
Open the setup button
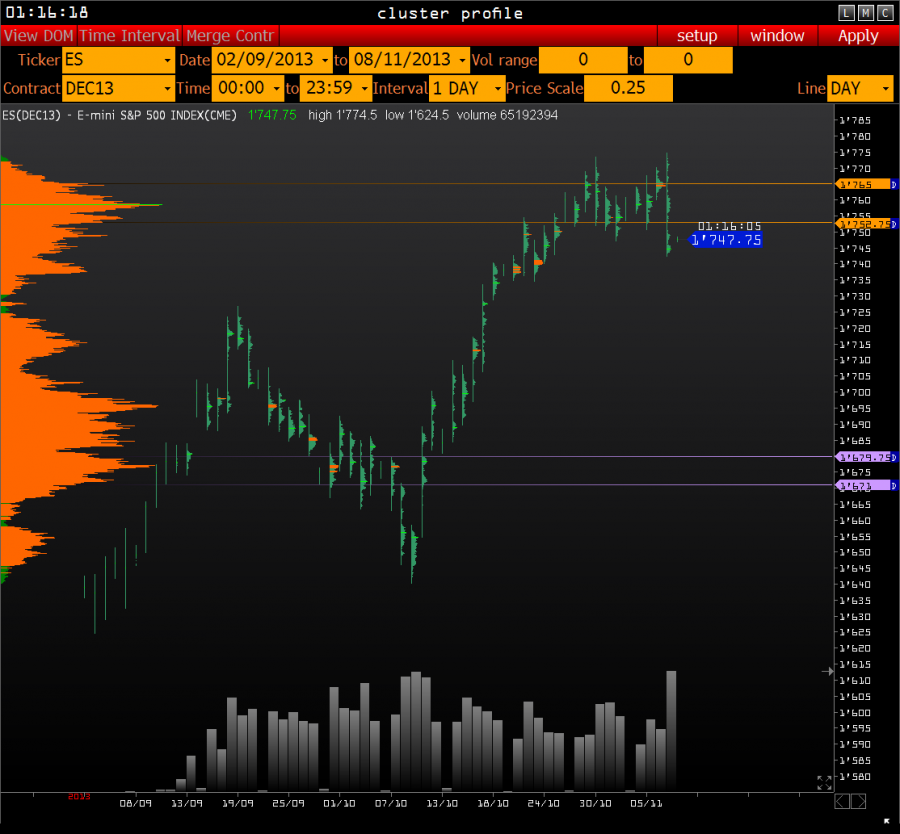tap(697, 35)
